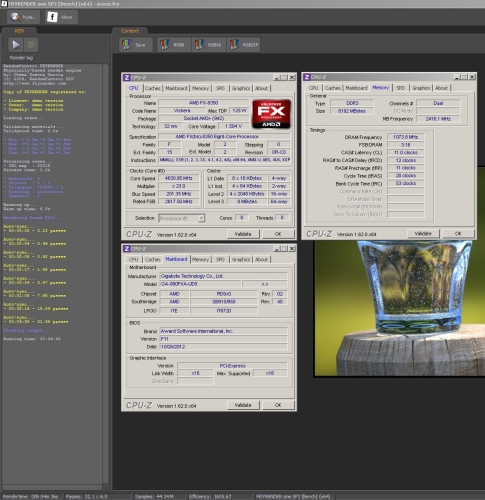Start the render with the play button
485x500 pixels.
tap(16, 45)
